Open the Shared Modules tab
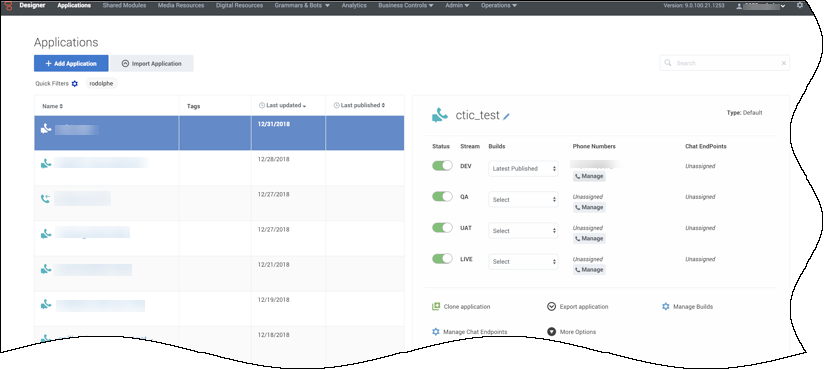This screenshot has height=370, width=824. click(125, 5)
